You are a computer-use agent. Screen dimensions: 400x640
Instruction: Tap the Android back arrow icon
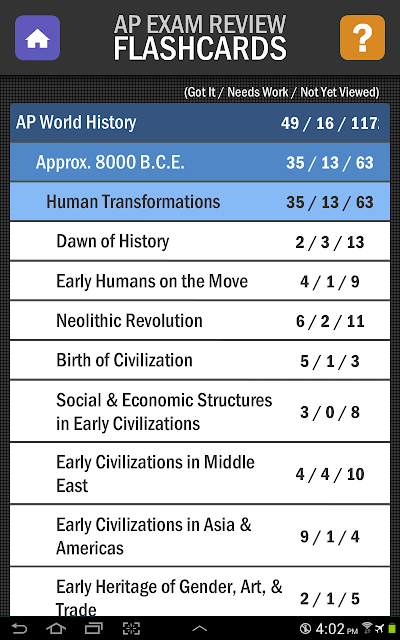(x=18, y=628)
